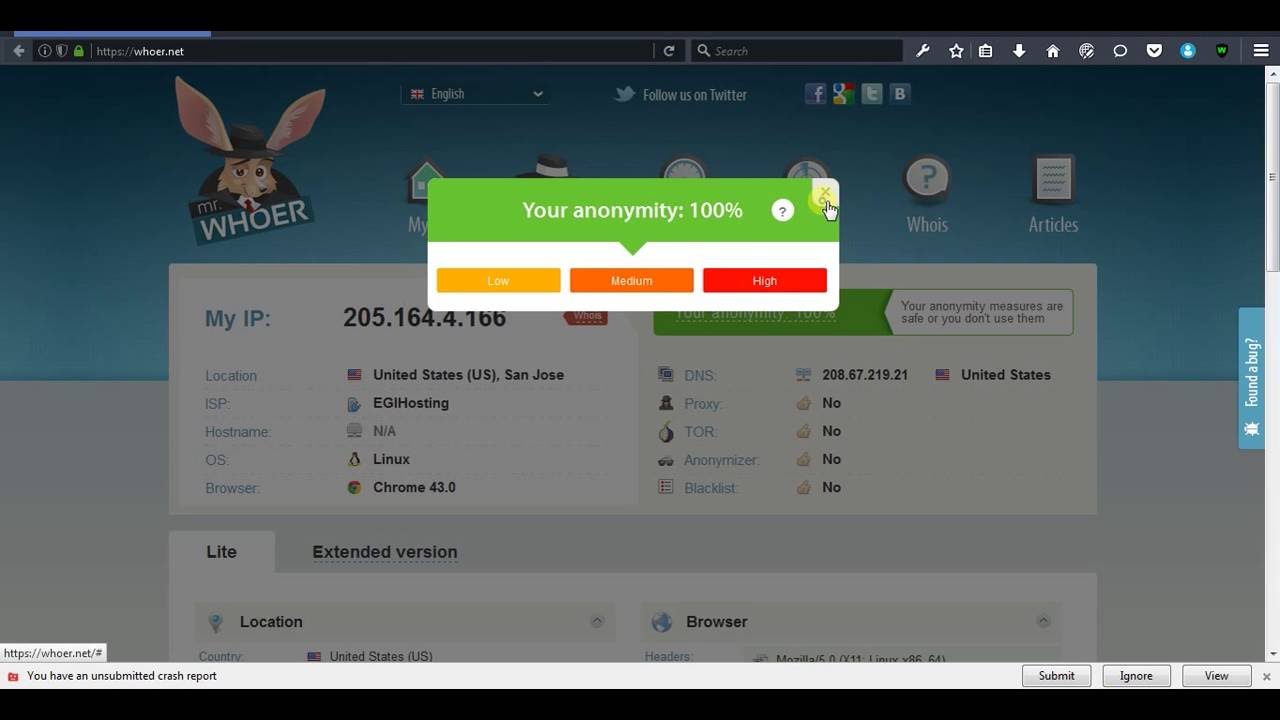Go back using the browser back arrow
This screenshot has width=1280, height=720.
coord(19,51)
